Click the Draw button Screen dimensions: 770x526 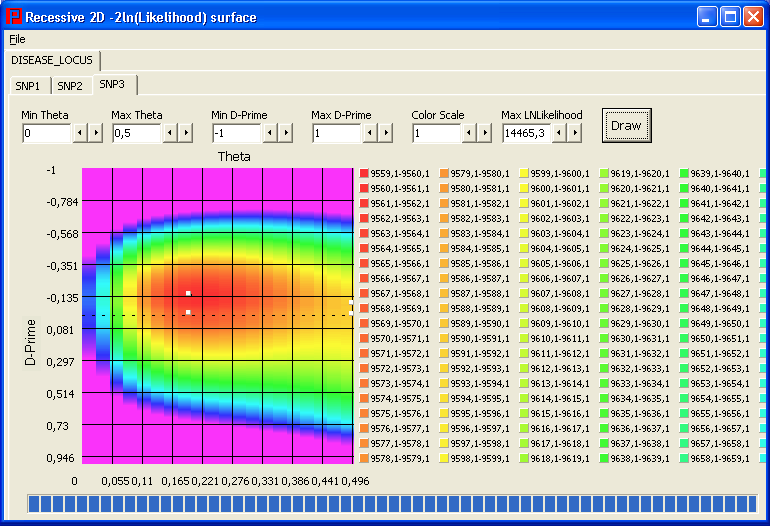point(627,126)
